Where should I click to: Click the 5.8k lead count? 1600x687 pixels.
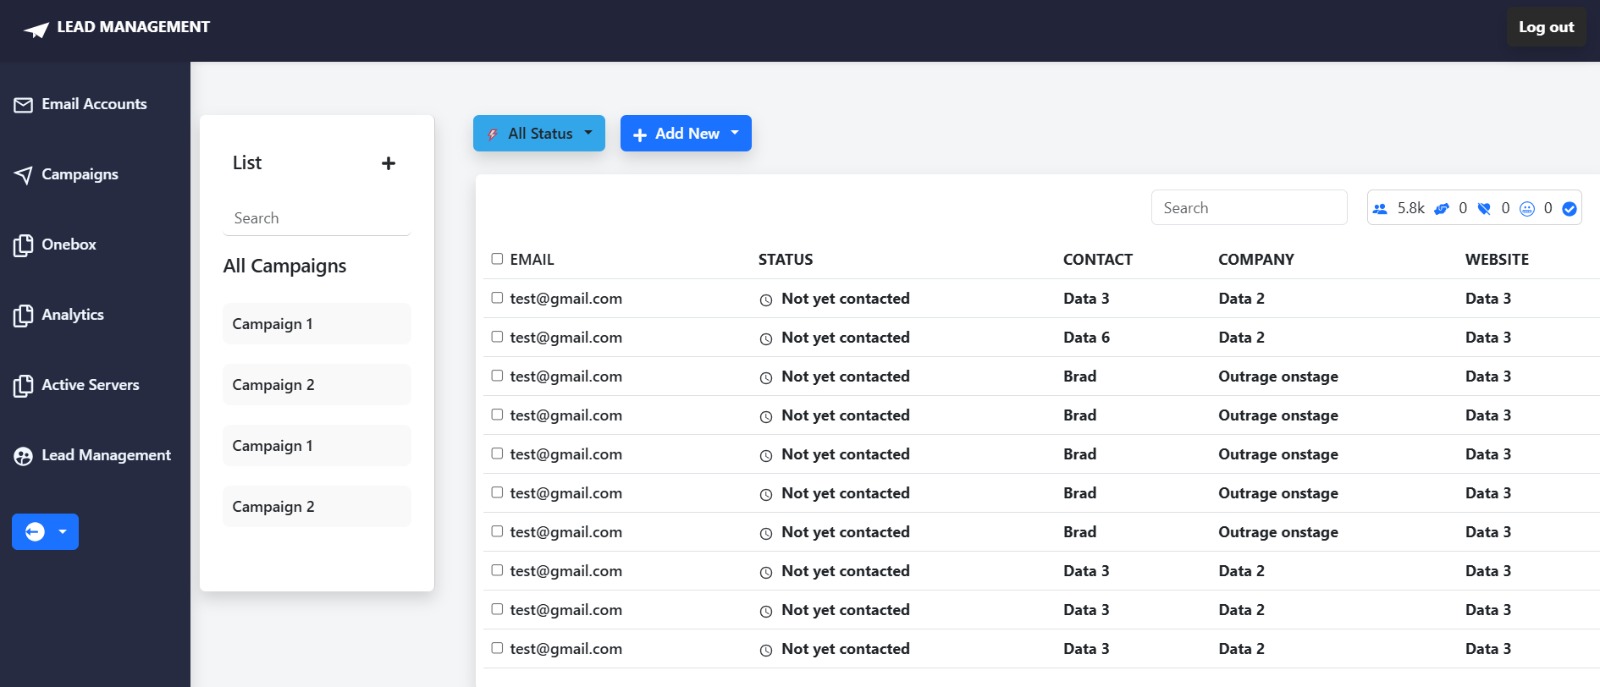coord(1411,208)
